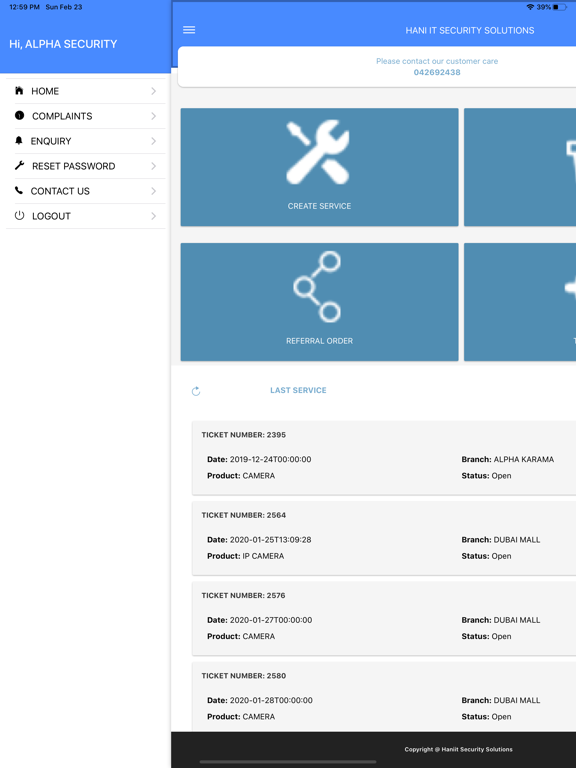Click date 2019-12-24T00:00:00

click(270, 459)
